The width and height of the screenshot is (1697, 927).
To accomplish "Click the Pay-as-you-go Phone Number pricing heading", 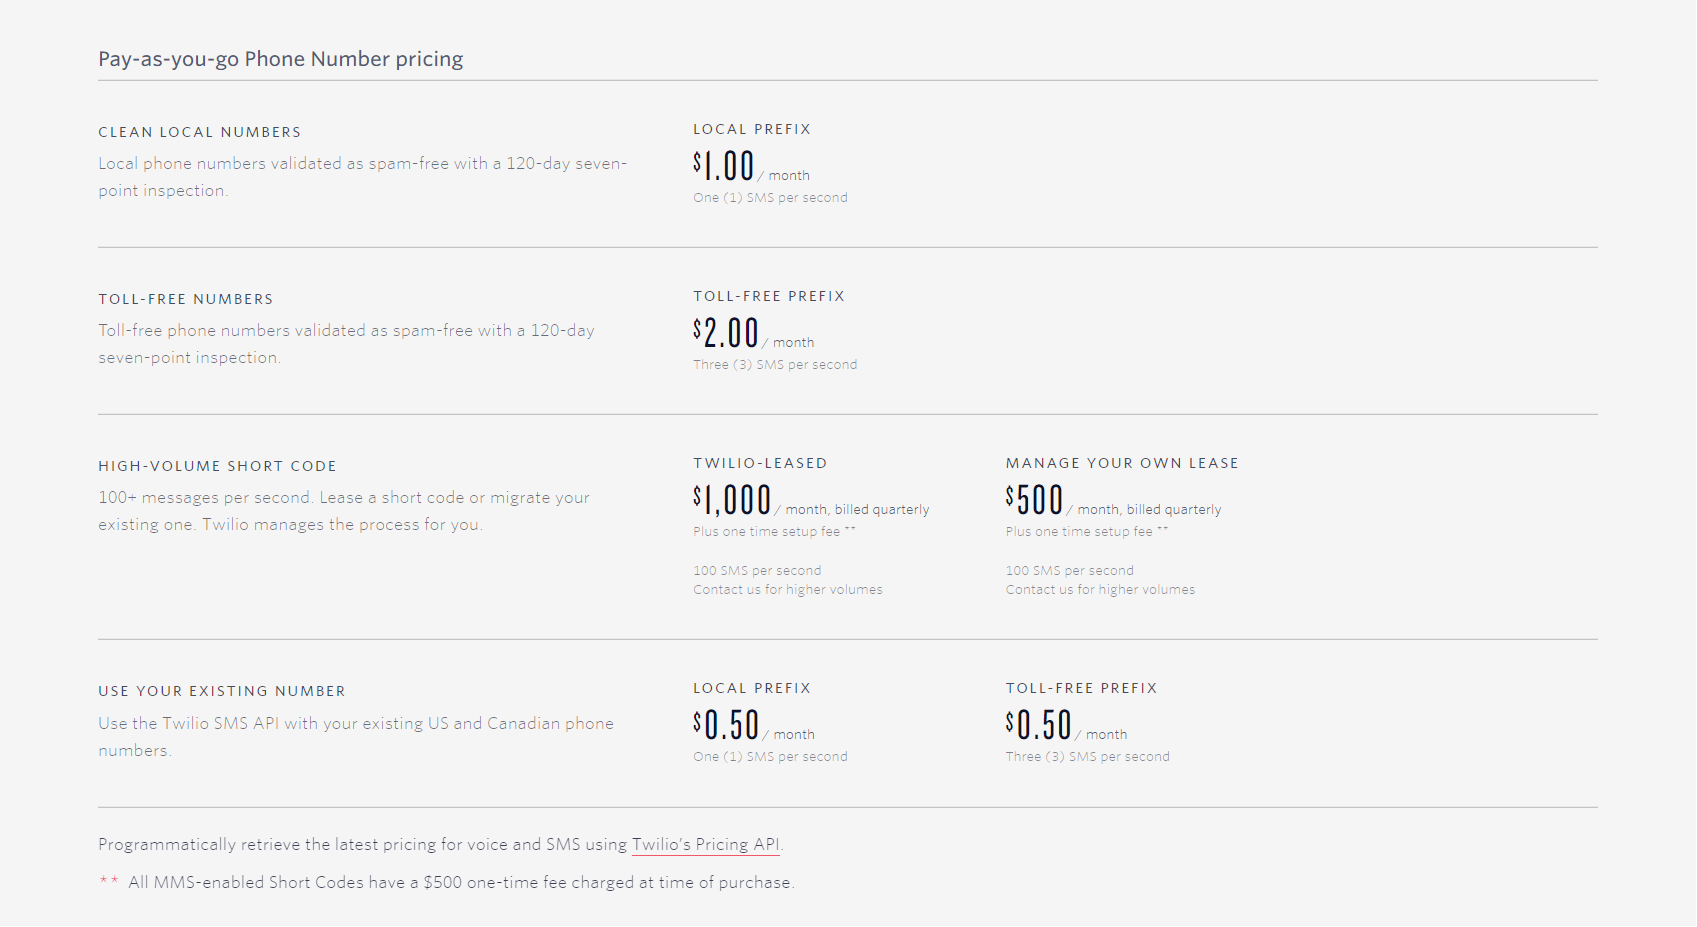I will pyautogui.click(x=280, y=59).
